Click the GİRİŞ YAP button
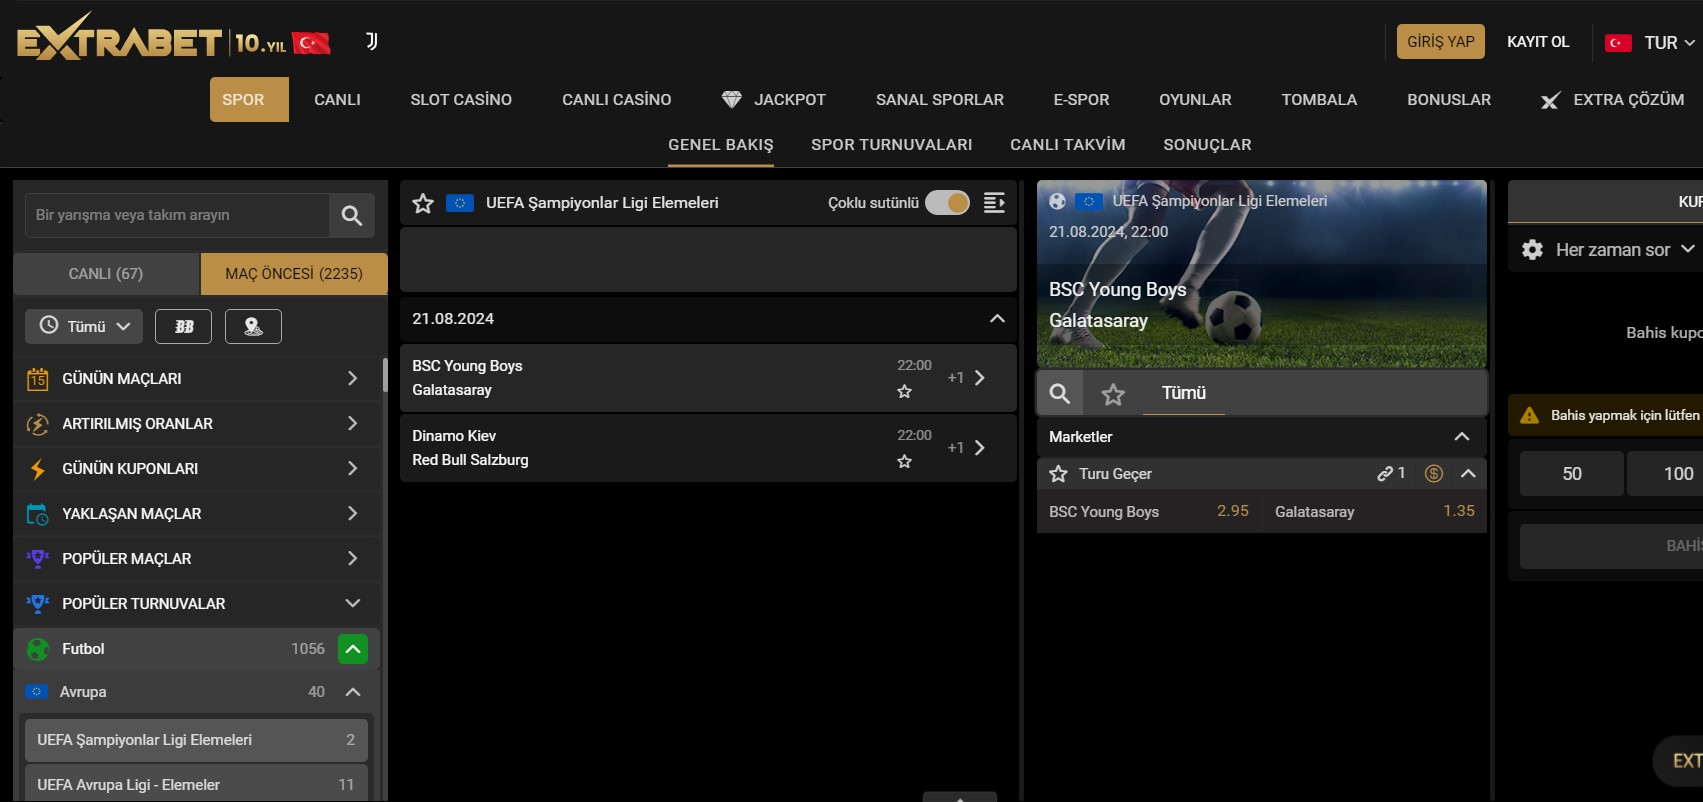This screenshot has height=802, width=1703. (x=1441, y=42)
